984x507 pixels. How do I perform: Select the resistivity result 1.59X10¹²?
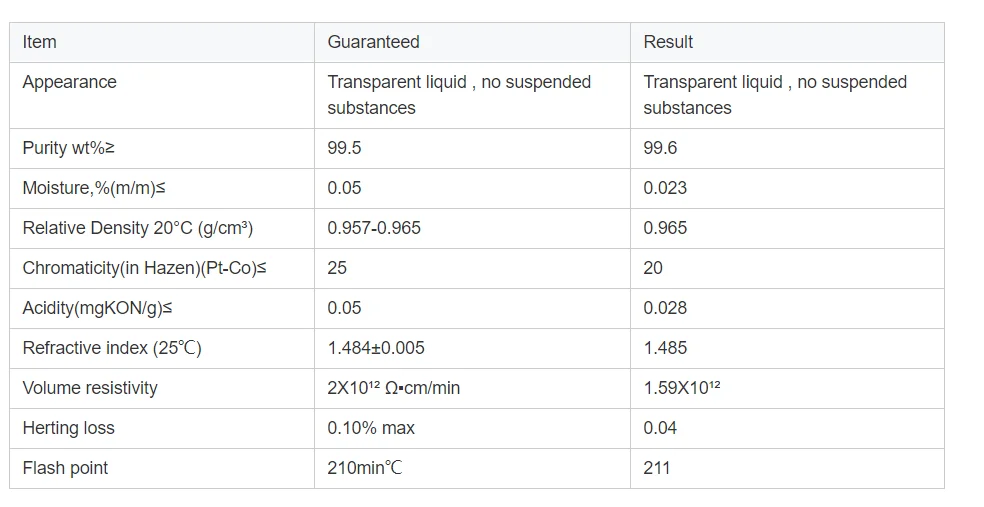(x=682, y=388)
